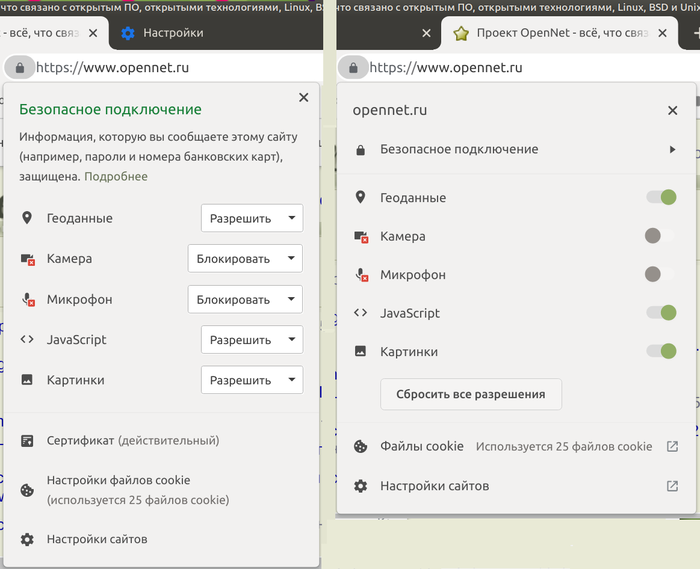This screenshot has height=569, width=700.
Task: Open the Камера 'Блокировать' dropdown
Action: pos(245,258)
